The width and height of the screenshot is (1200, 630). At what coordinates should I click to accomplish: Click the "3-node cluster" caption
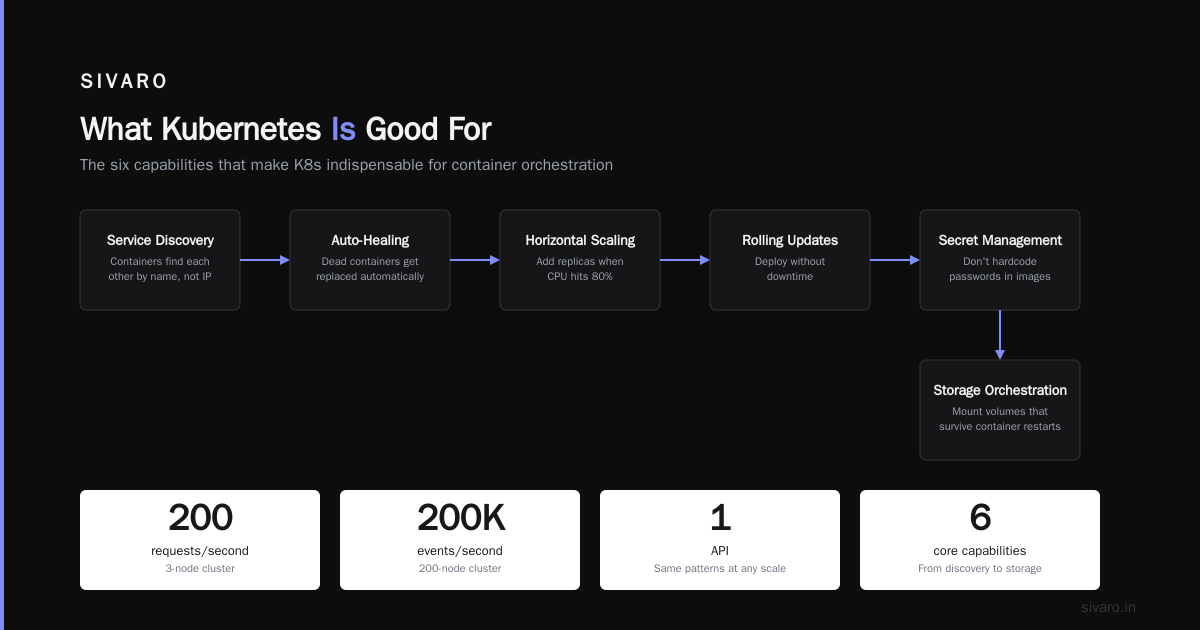click(200, 569)
